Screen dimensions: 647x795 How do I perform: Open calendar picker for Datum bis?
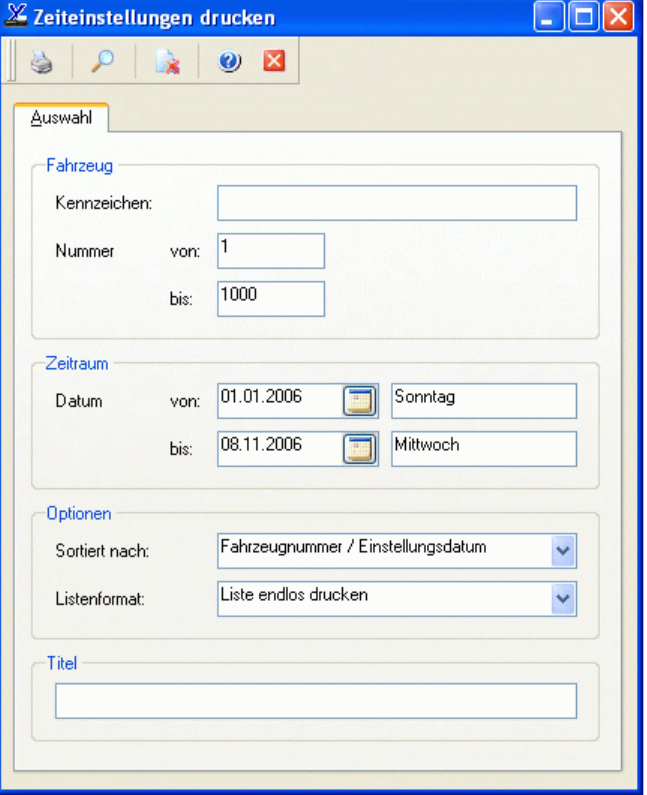click(x=360, y=449)
